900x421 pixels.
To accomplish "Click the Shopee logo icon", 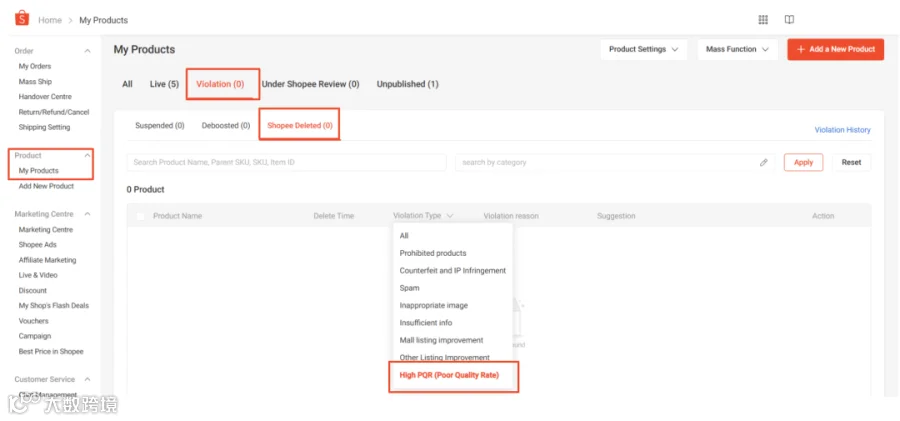I will [22, 19].
